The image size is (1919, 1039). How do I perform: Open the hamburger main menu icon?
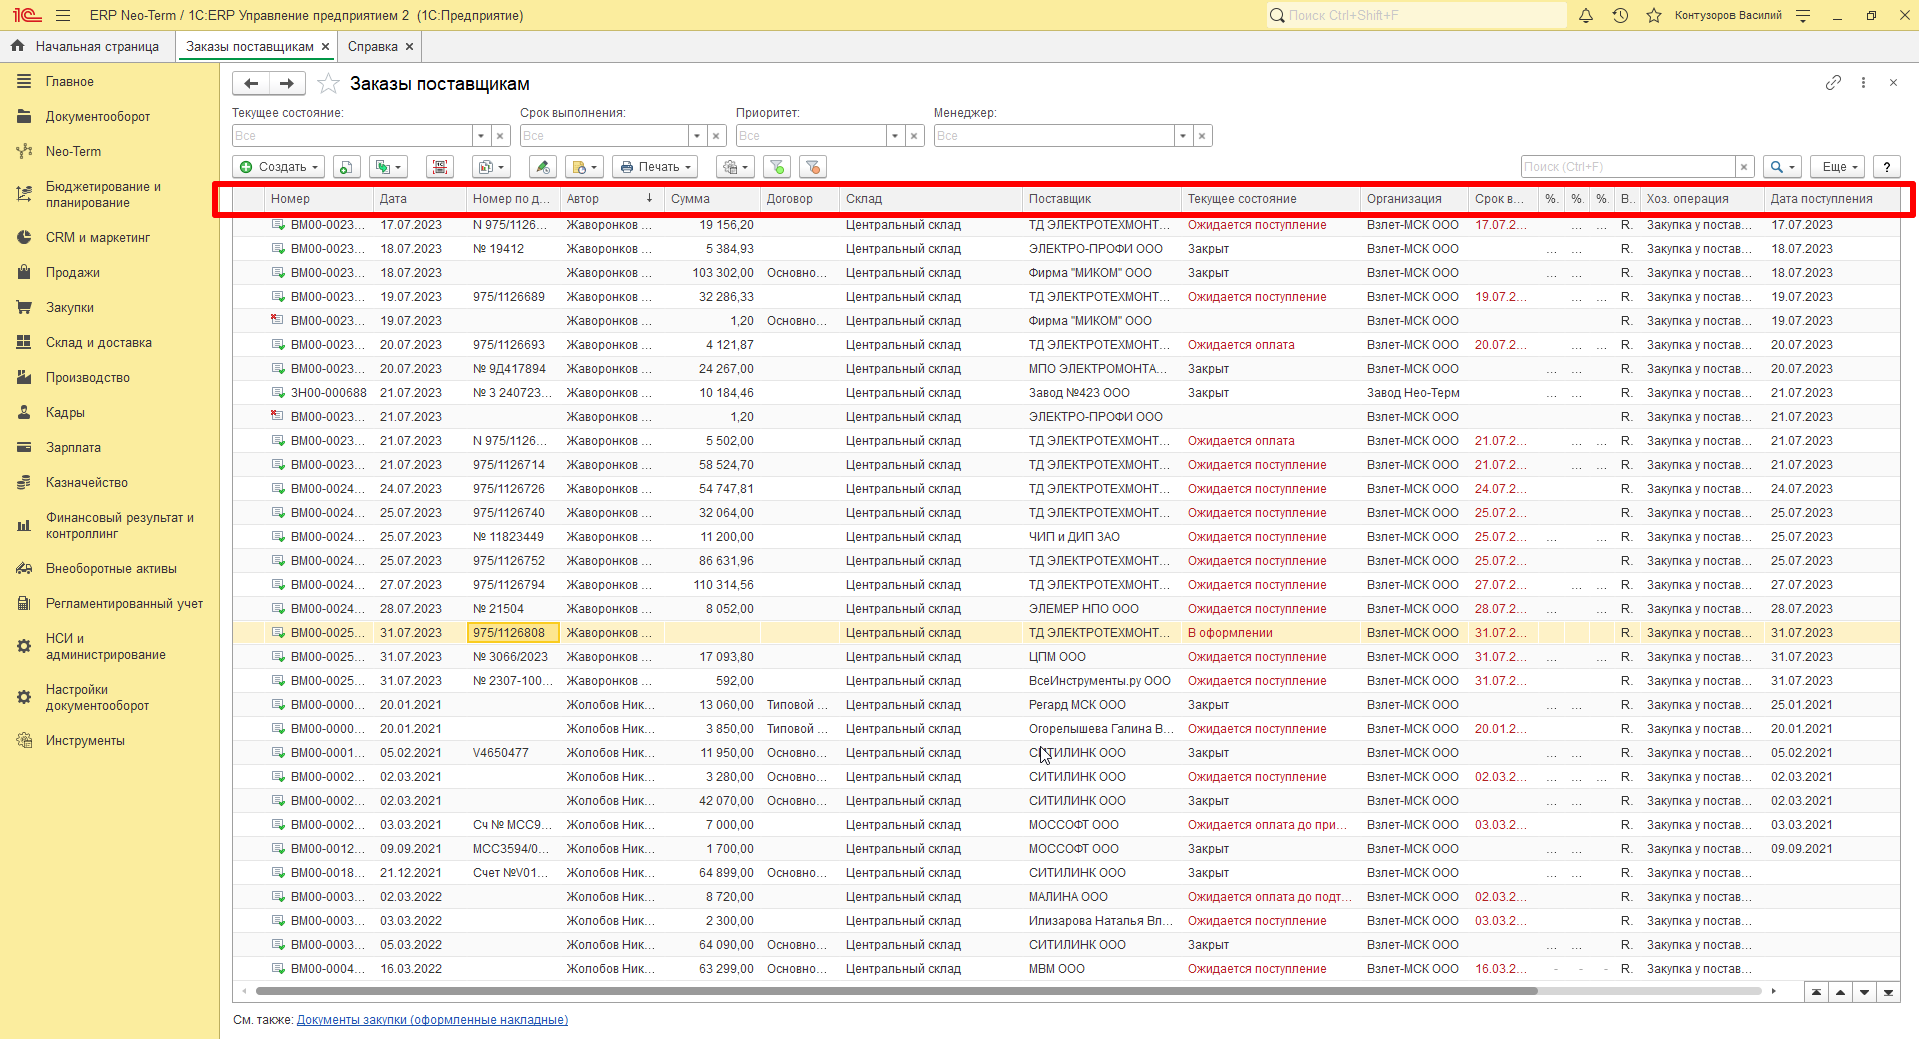(63, 15)
